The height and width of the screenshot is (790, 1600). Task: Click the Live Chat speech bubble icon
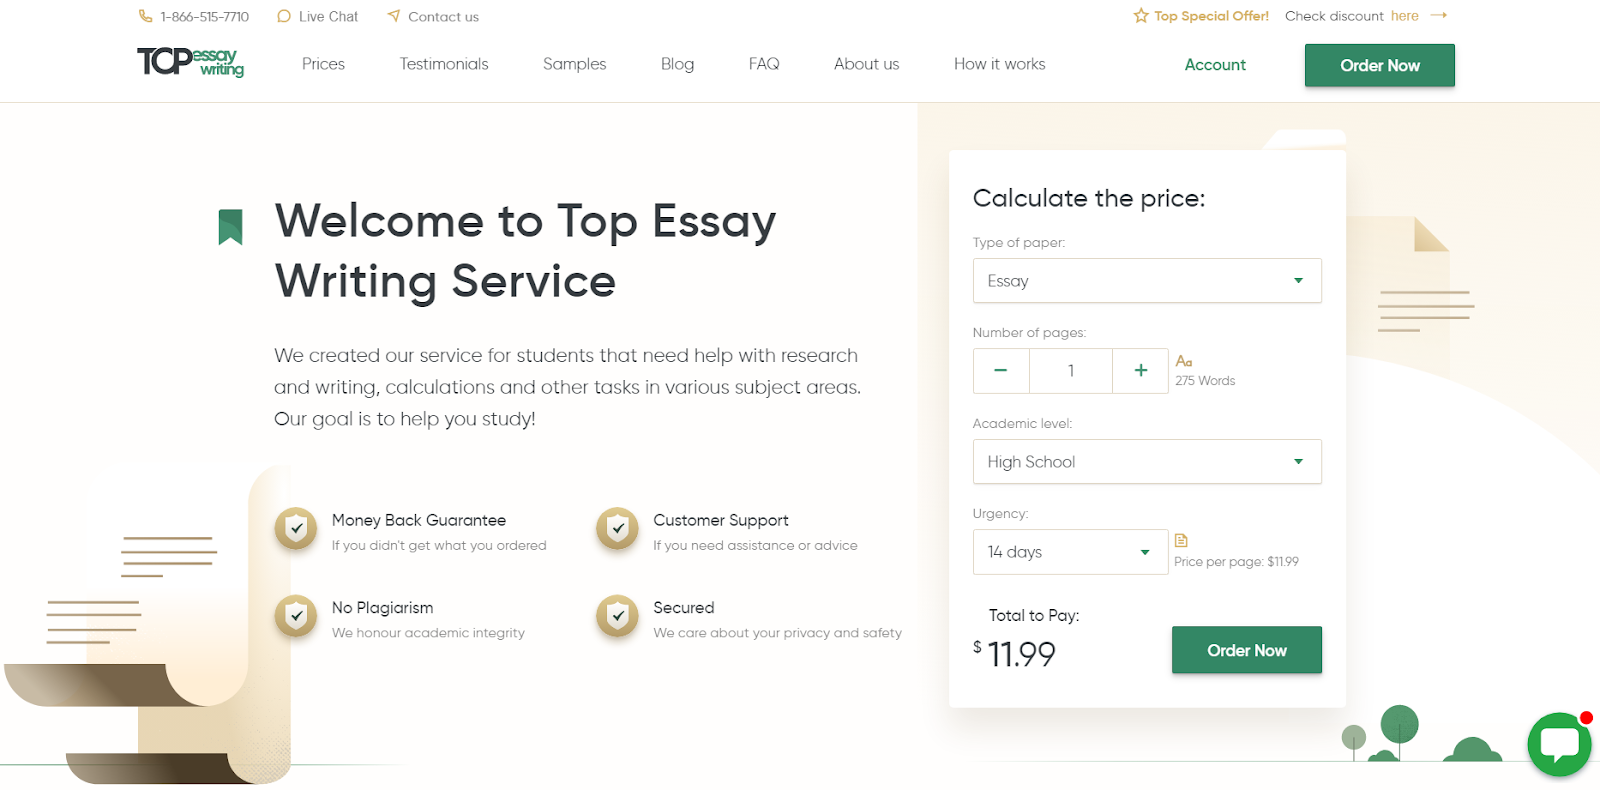pos(284,16)
